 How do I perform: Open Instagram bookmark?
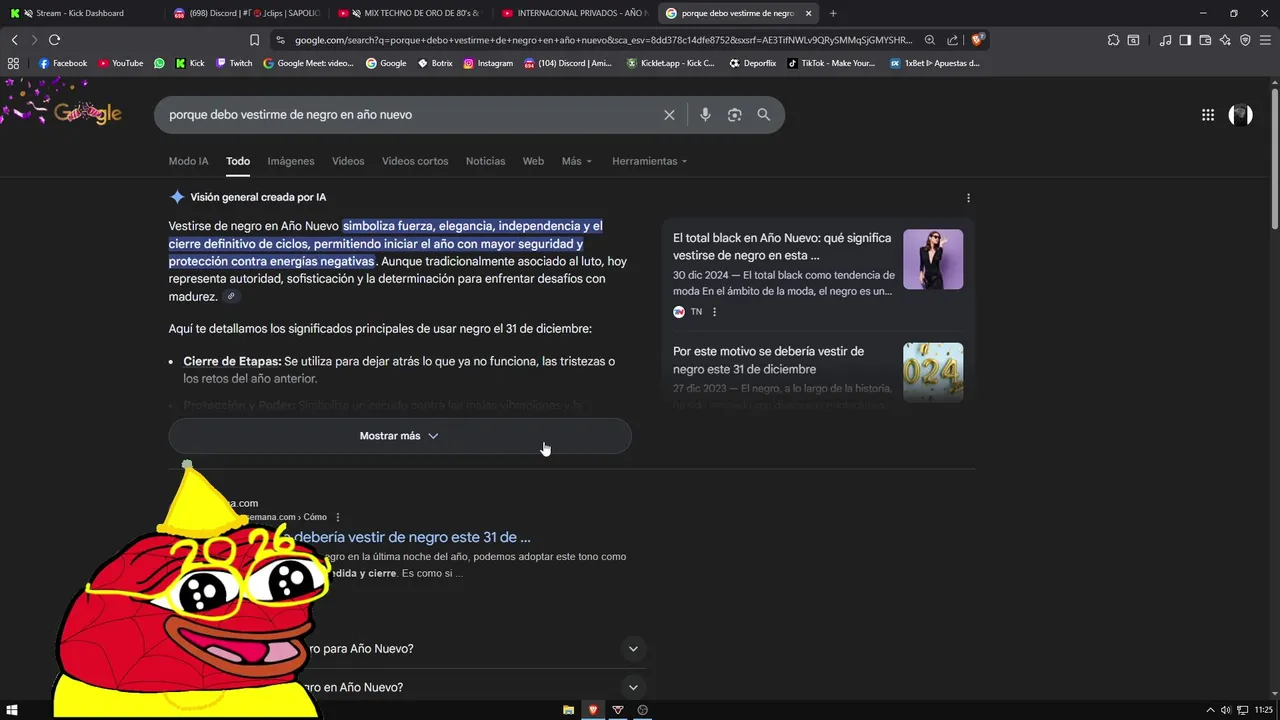(488, 63)
